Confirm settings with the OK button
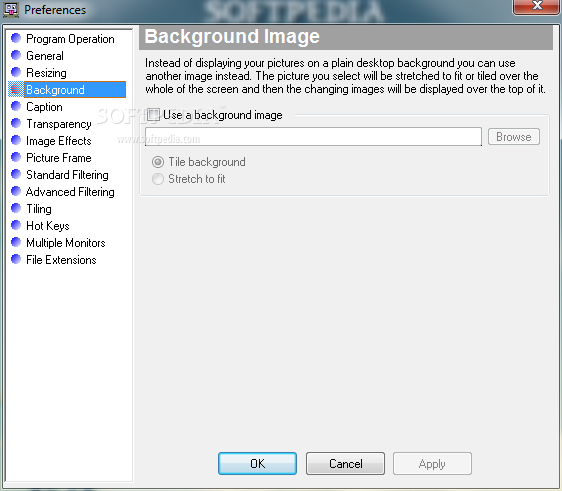Viewport: 562px width, 491px height. [x=257, y=463]
